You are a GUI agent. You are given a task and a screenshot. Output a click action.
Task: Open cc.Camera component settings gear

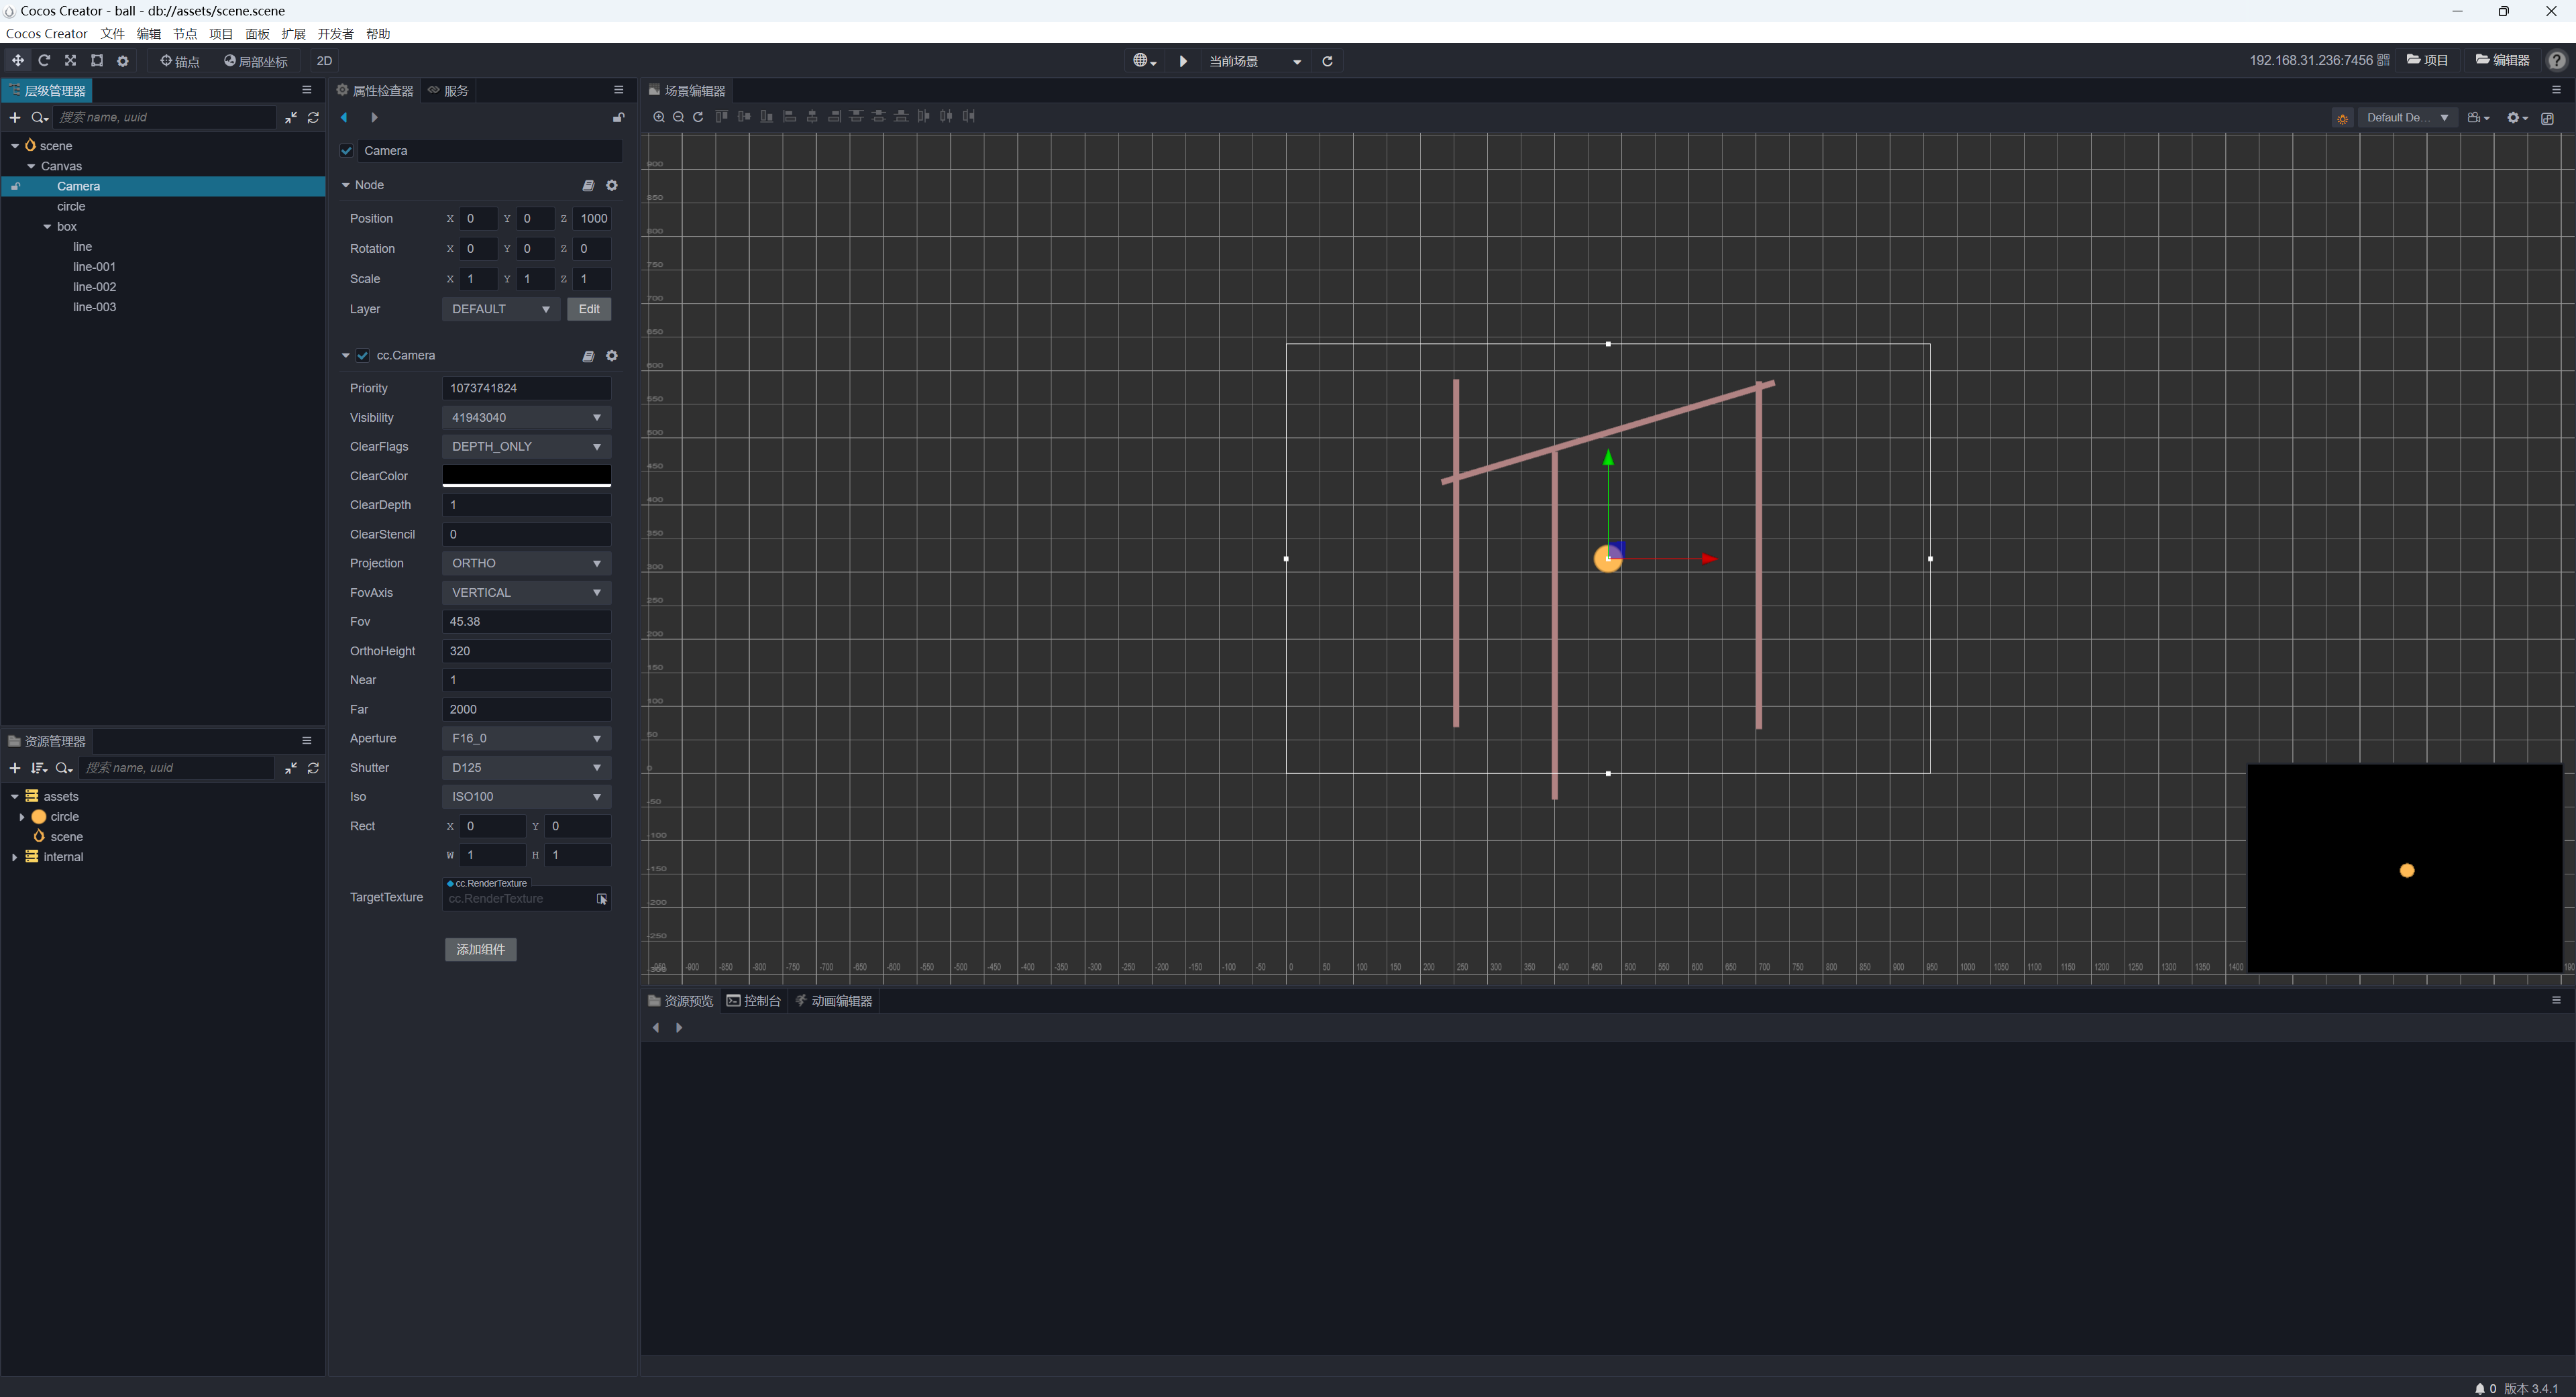click(x=612, y=356)
